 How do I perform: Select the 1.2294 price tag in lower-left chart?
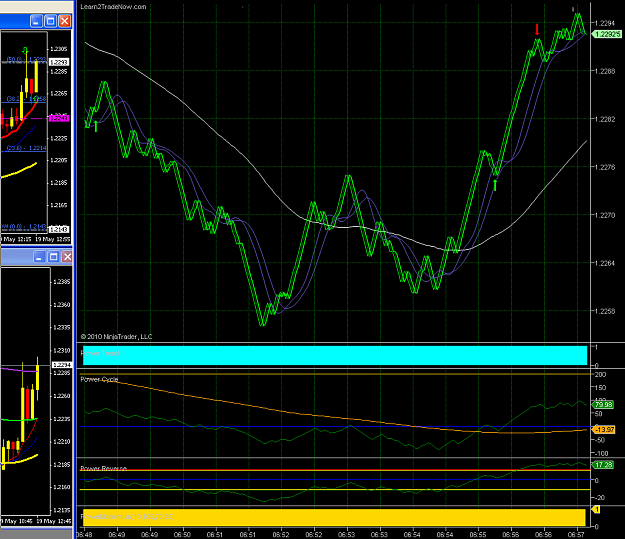pos(62,365)
